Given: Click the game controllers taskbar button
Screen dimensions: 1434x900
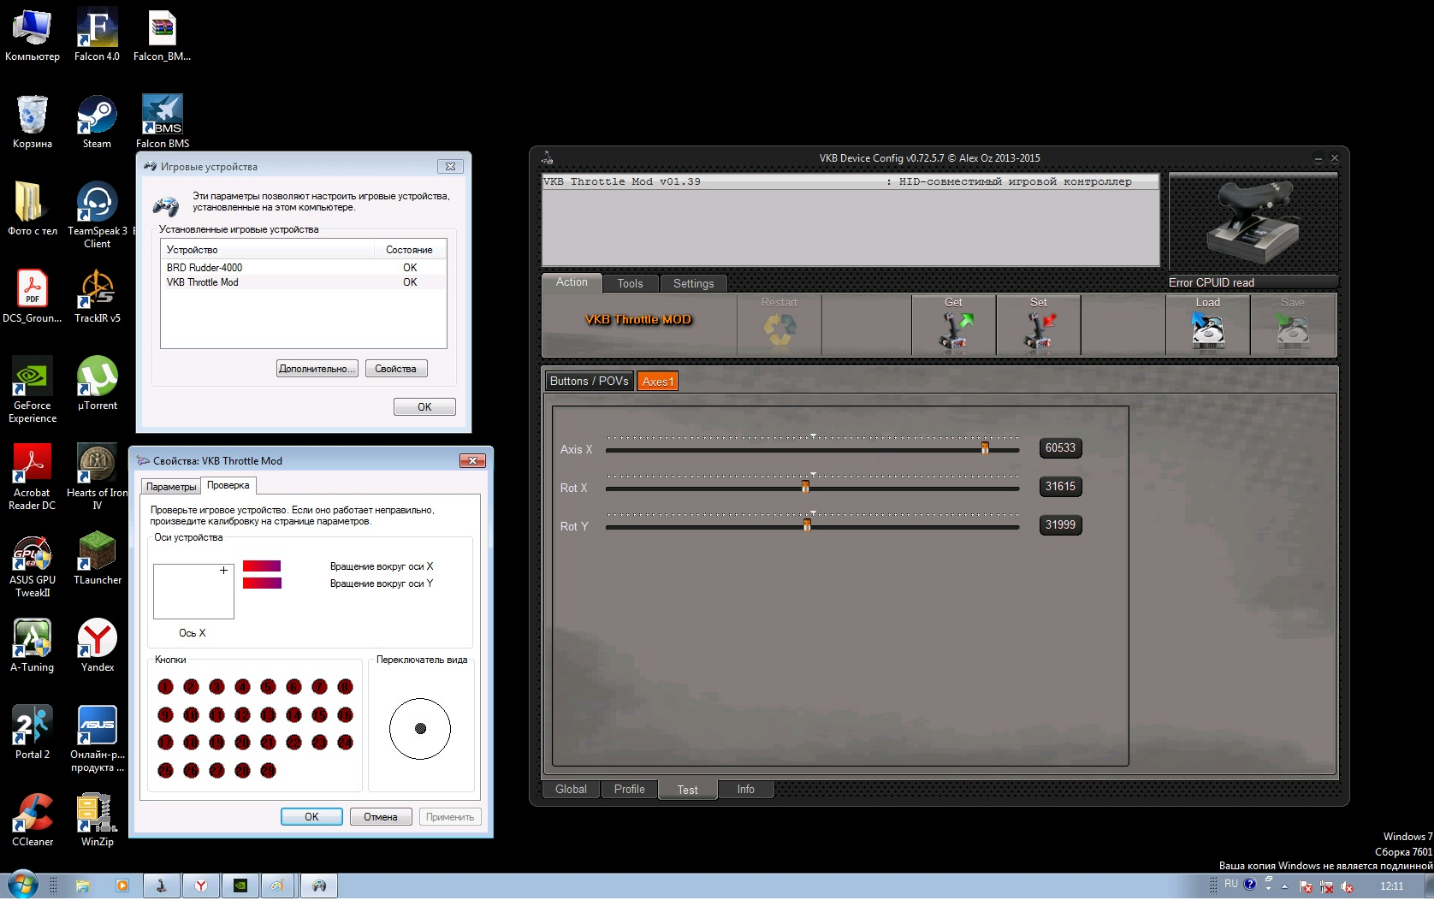Looking at the screenshot, I should 319,886.
